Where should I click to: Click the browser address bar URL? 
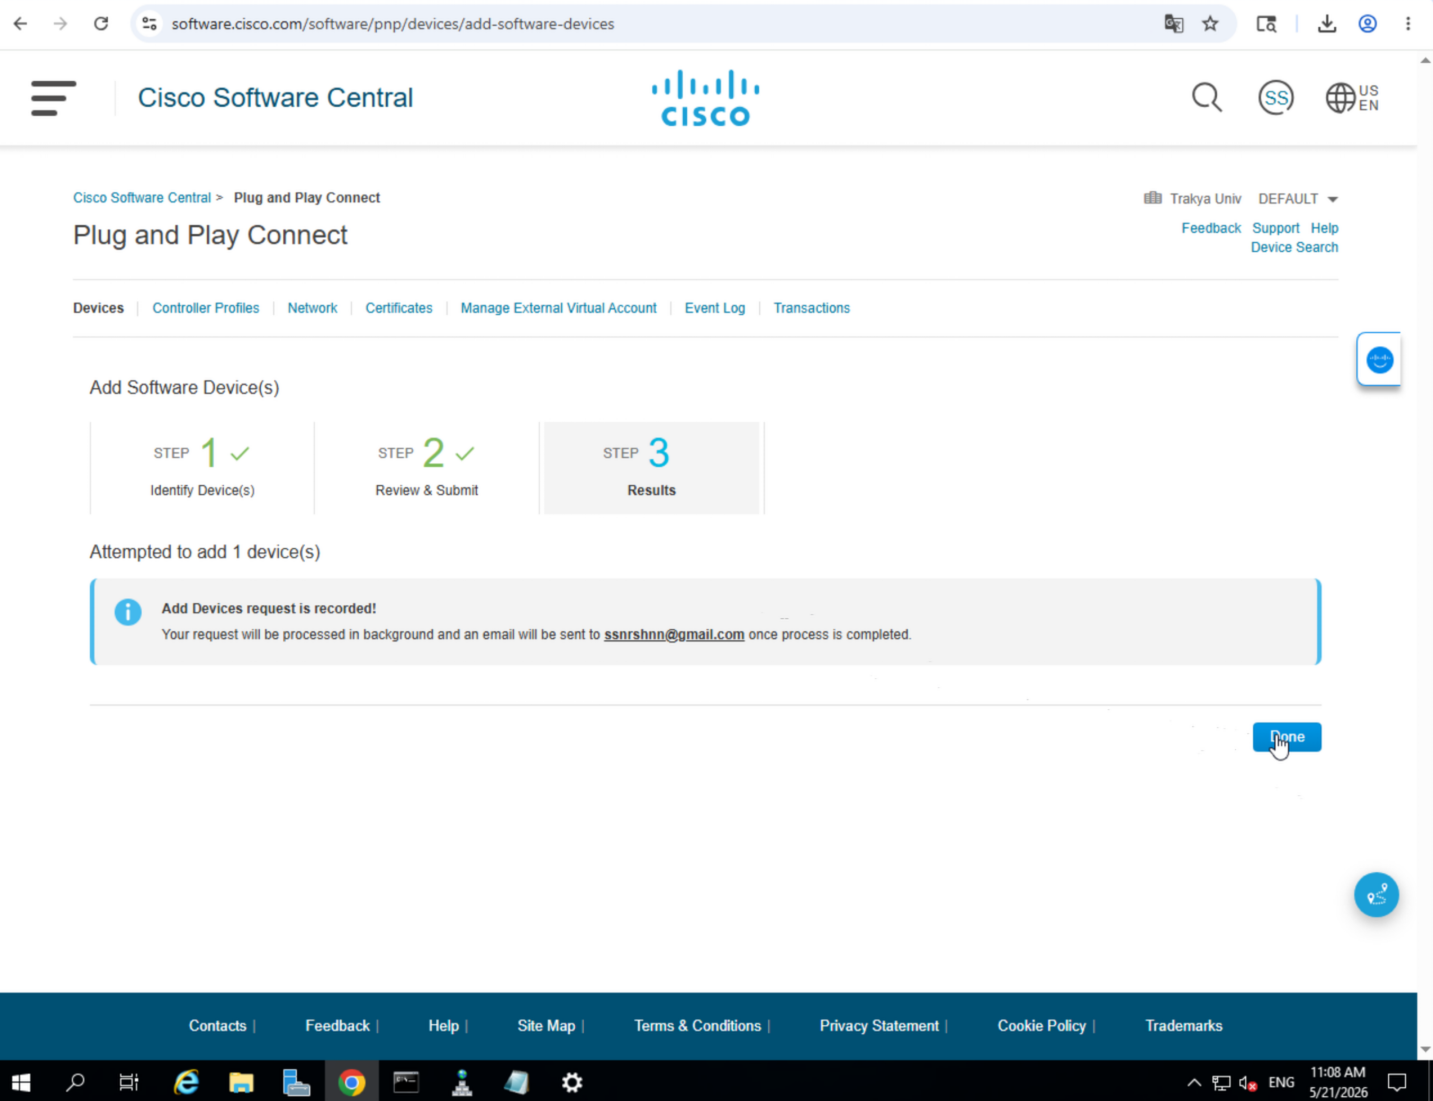tap(392, 23)
